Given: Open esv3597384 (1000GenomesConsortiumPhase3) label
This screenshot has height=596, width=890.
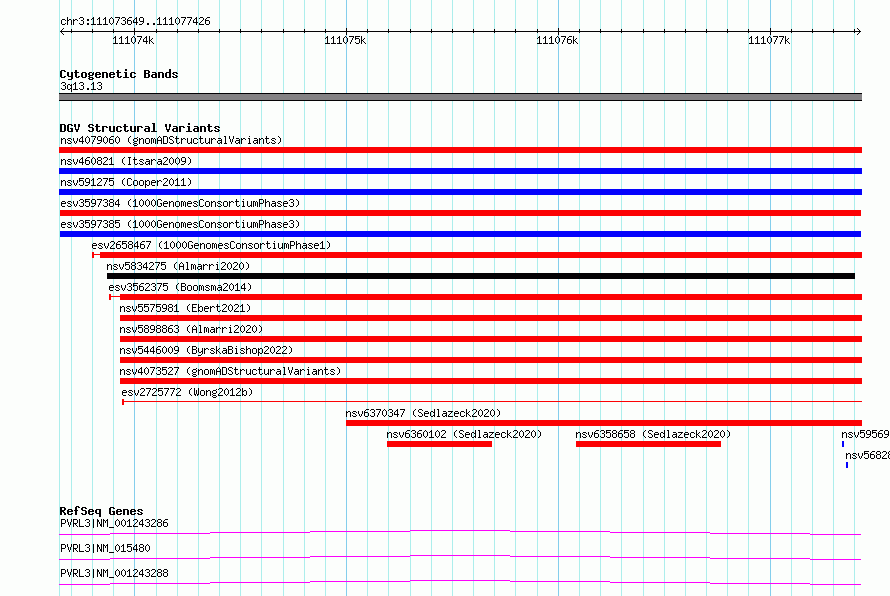Looking at the screenshot, I should click(180, 203).
